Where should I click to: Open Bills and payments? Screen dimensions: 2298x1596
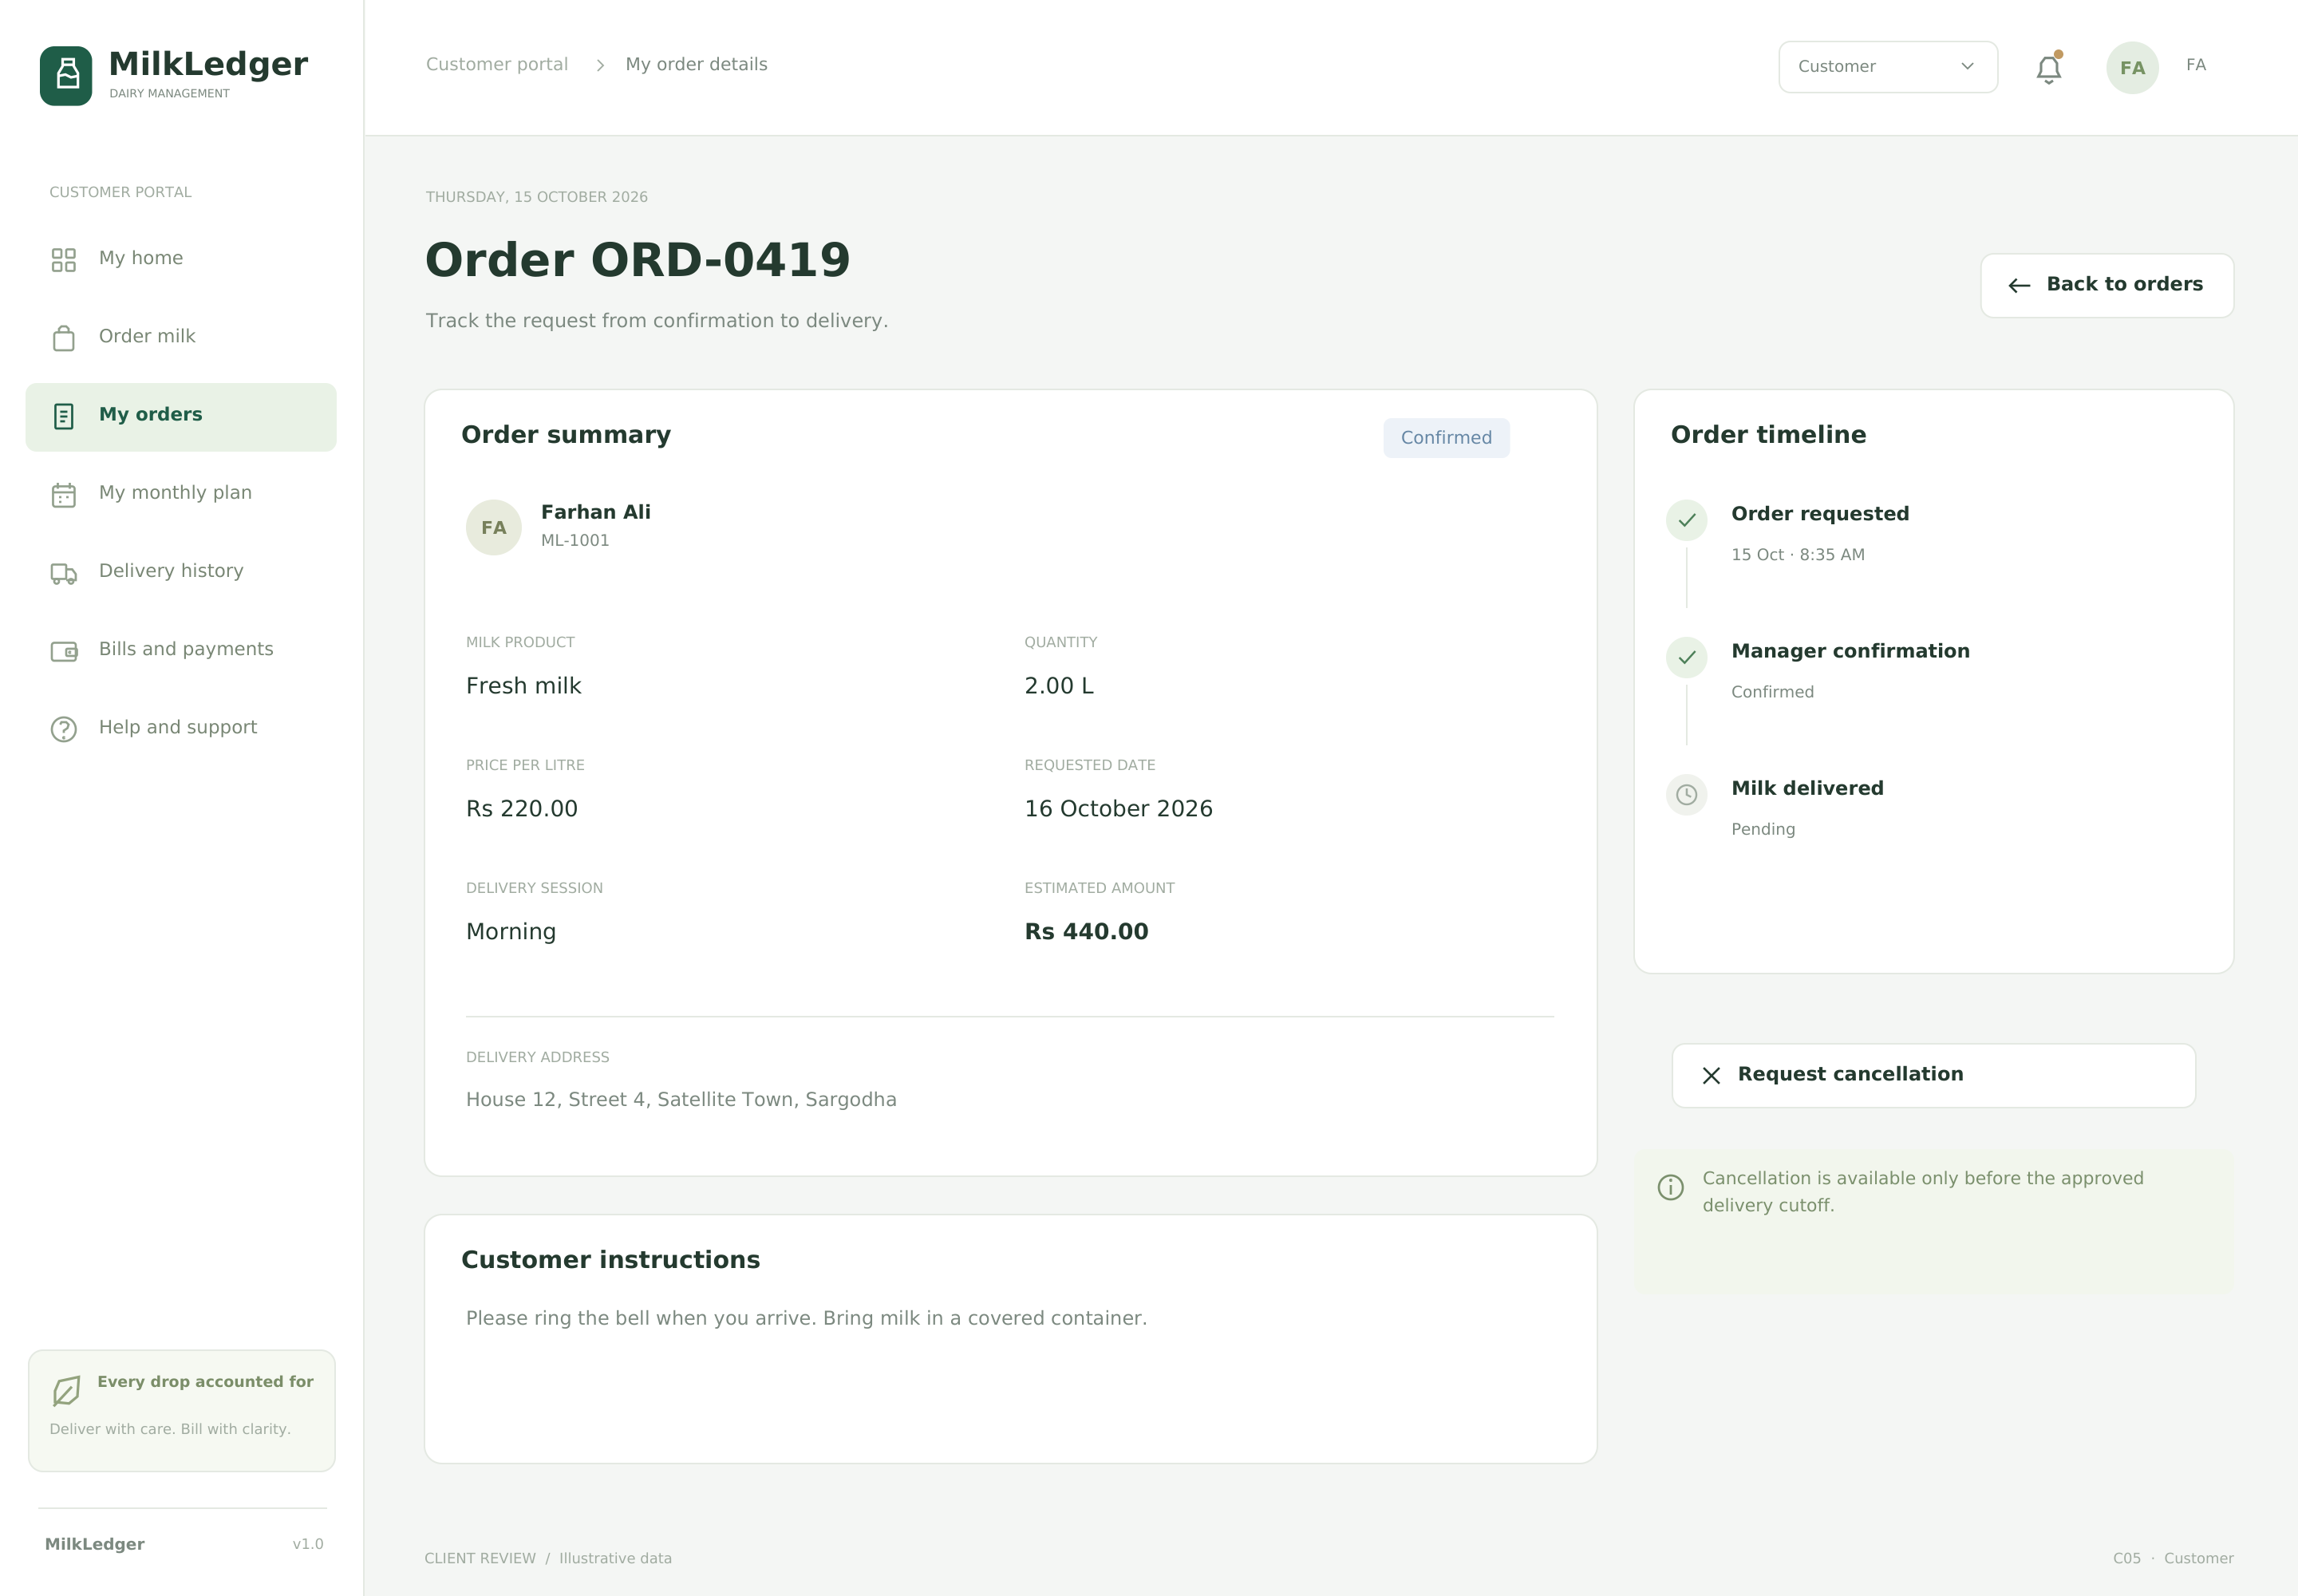coord(181,650)
